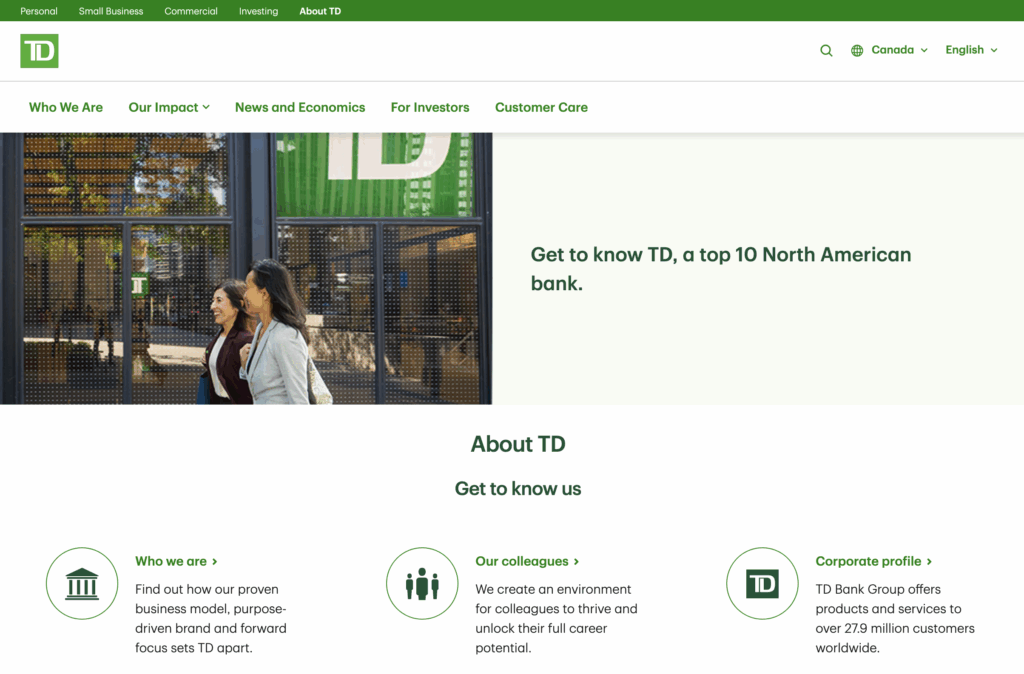Click the globe icon beside Canada
1024x674 pixels.
pos(857,50)
